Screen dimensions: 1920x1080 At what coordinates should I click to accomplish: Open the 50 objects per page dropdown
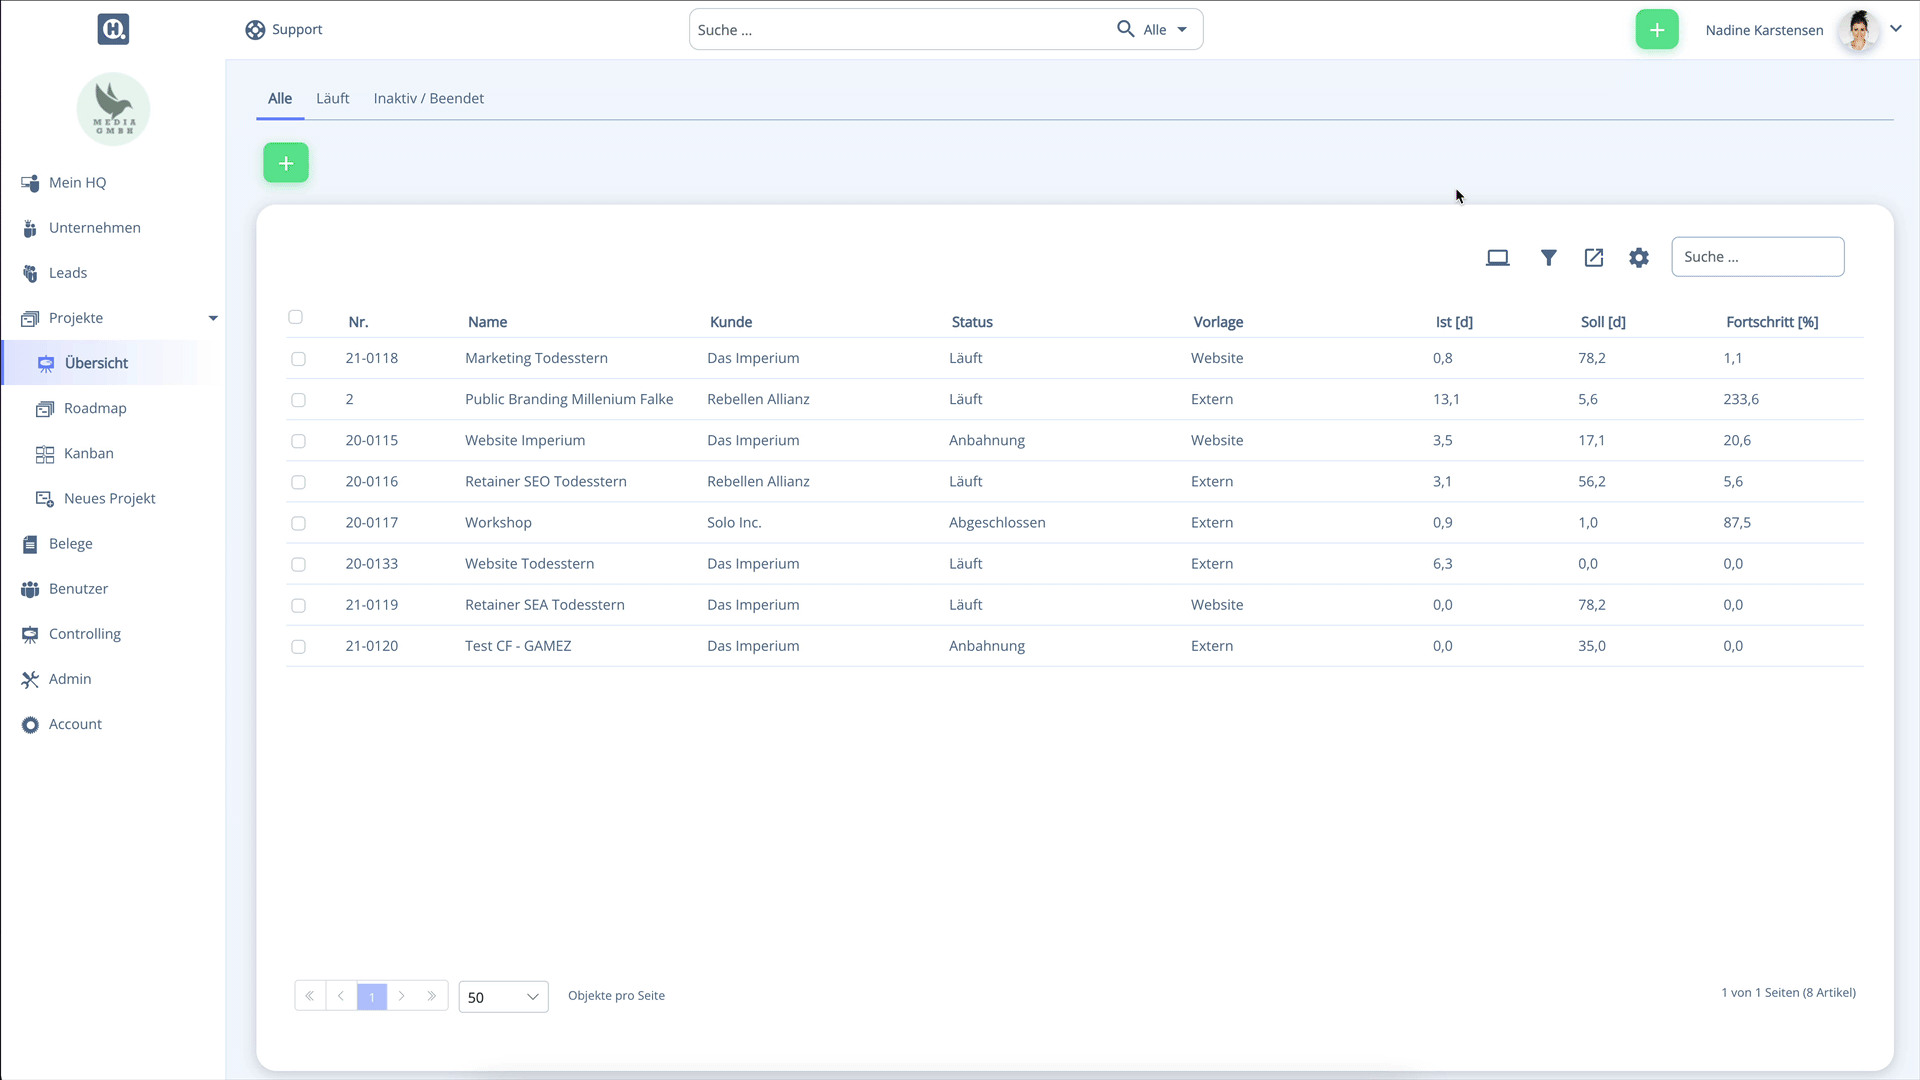point(503,997)
